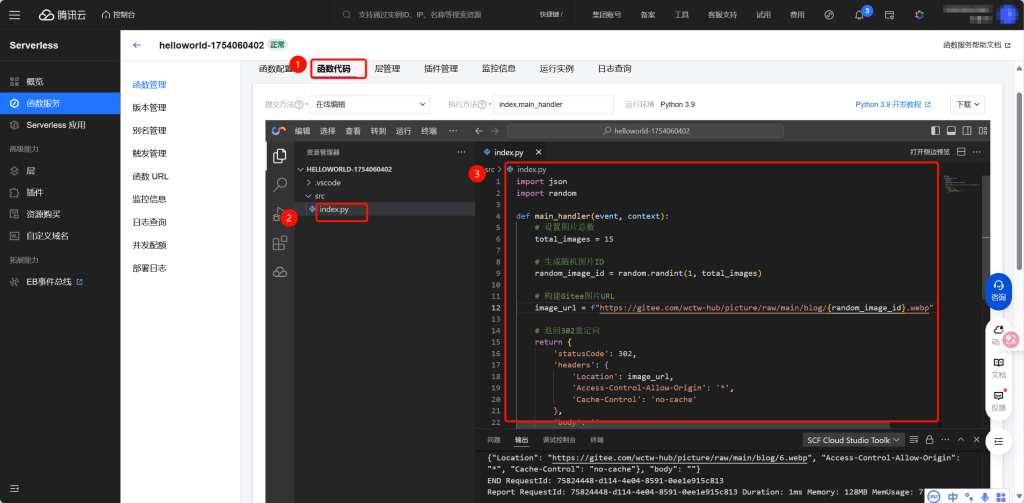Screen dimensions: 1024x503
Task: Click the split editor icon beside 打开侧边预览
Action: coord(961,152)
